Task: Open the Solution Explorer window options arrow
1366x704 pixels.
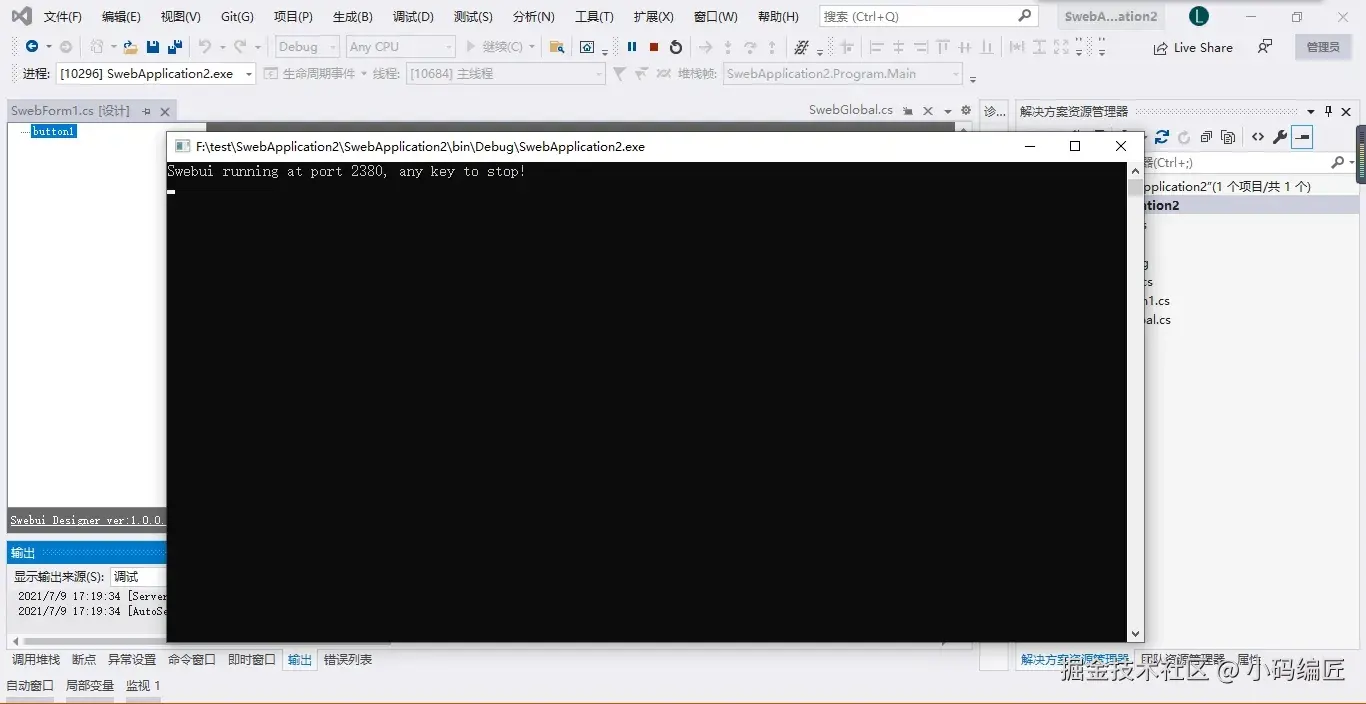Action: [x=1311, y=111]
